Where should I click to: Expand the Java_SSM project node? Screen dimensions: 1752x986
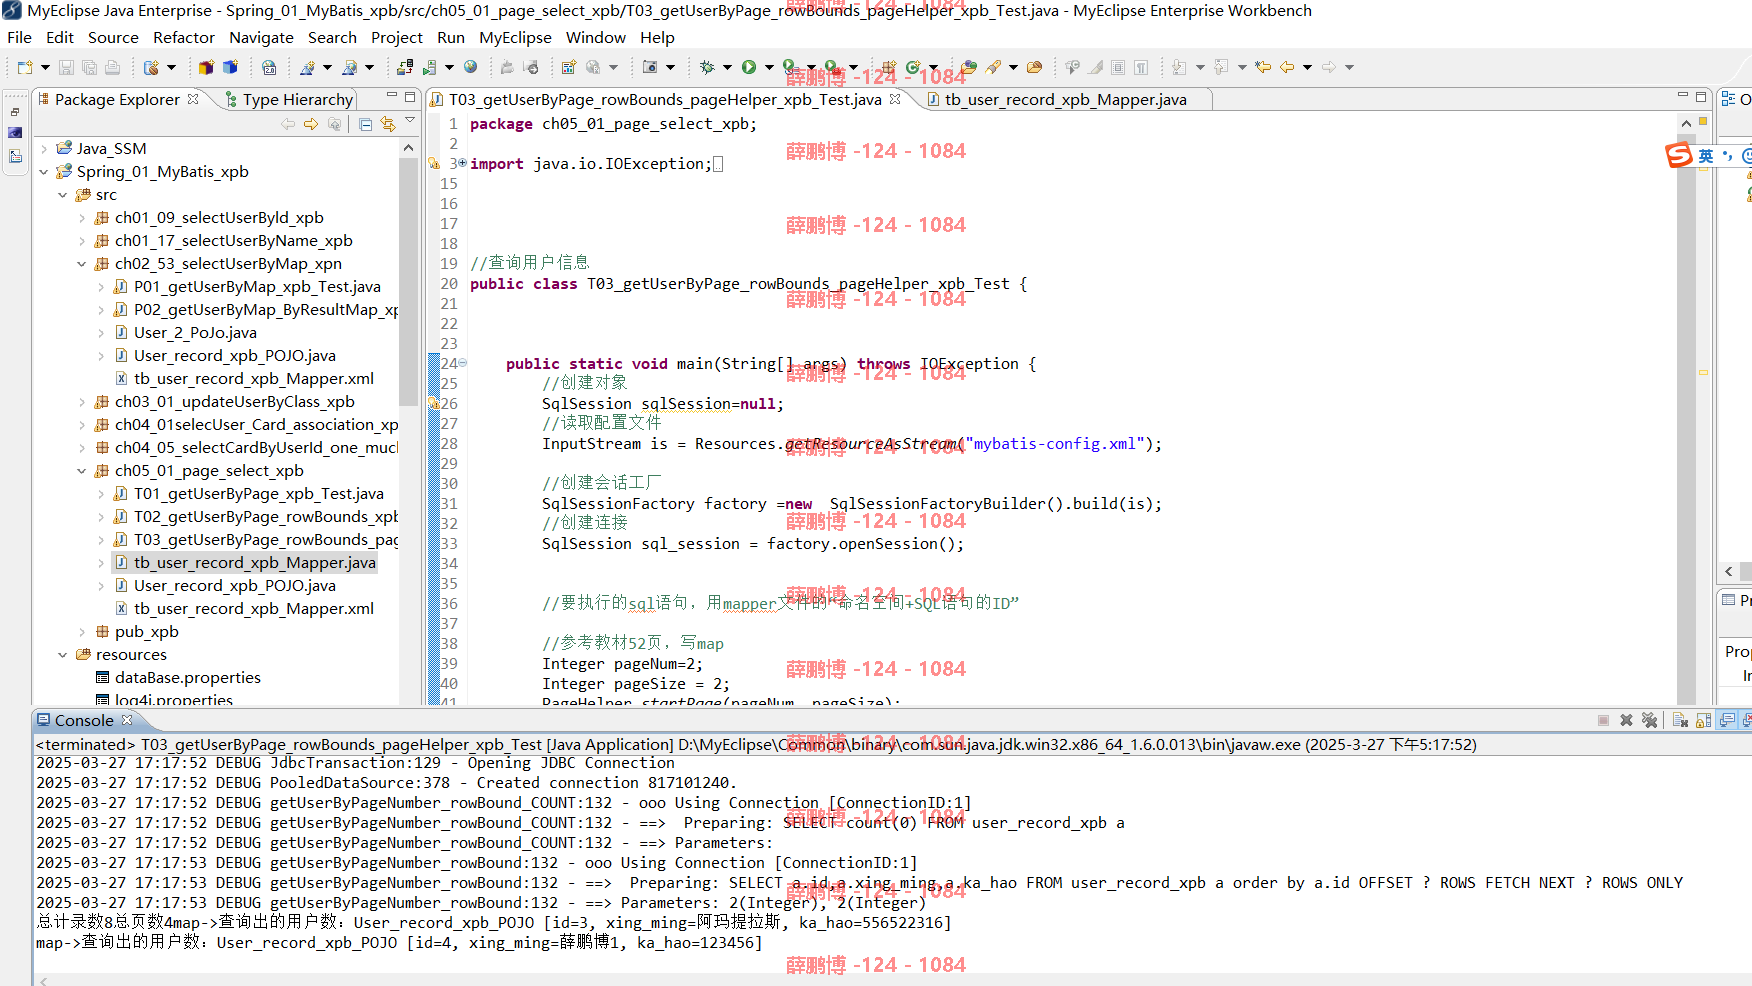coord(44,149)
